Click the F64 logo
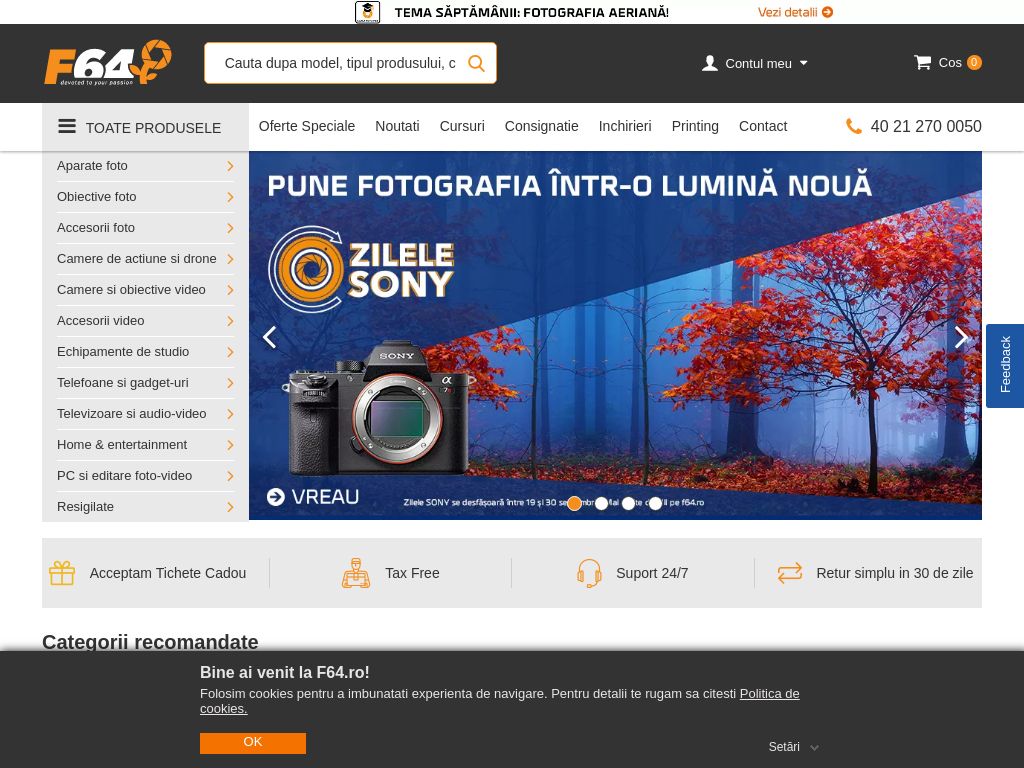This screenshot has height=768, width=1024. point(108,63)
